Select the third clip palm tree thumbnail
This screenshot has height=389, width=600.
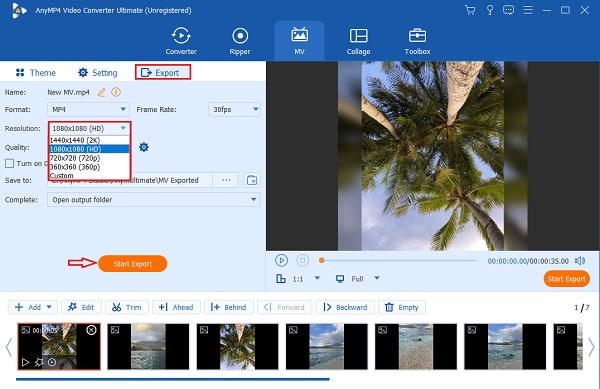click(x=238, y=347)
